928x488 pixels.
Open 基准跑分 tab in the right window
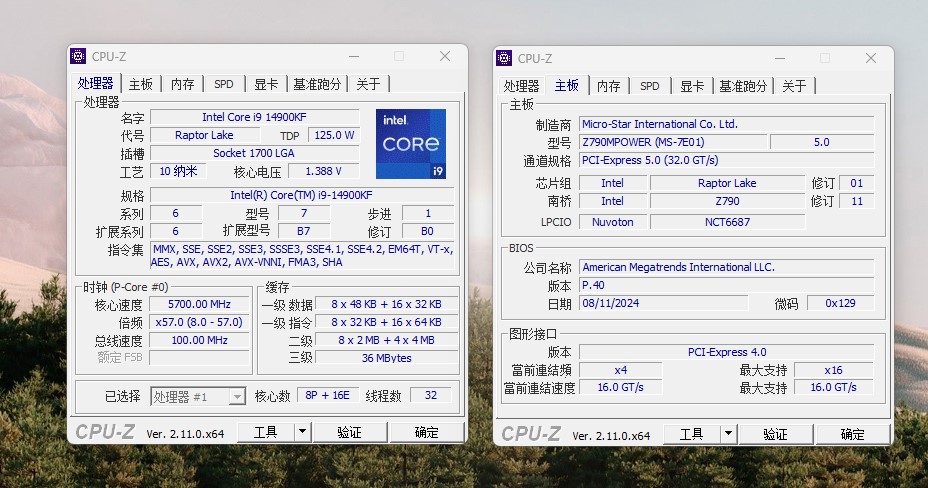coord(743,86)
